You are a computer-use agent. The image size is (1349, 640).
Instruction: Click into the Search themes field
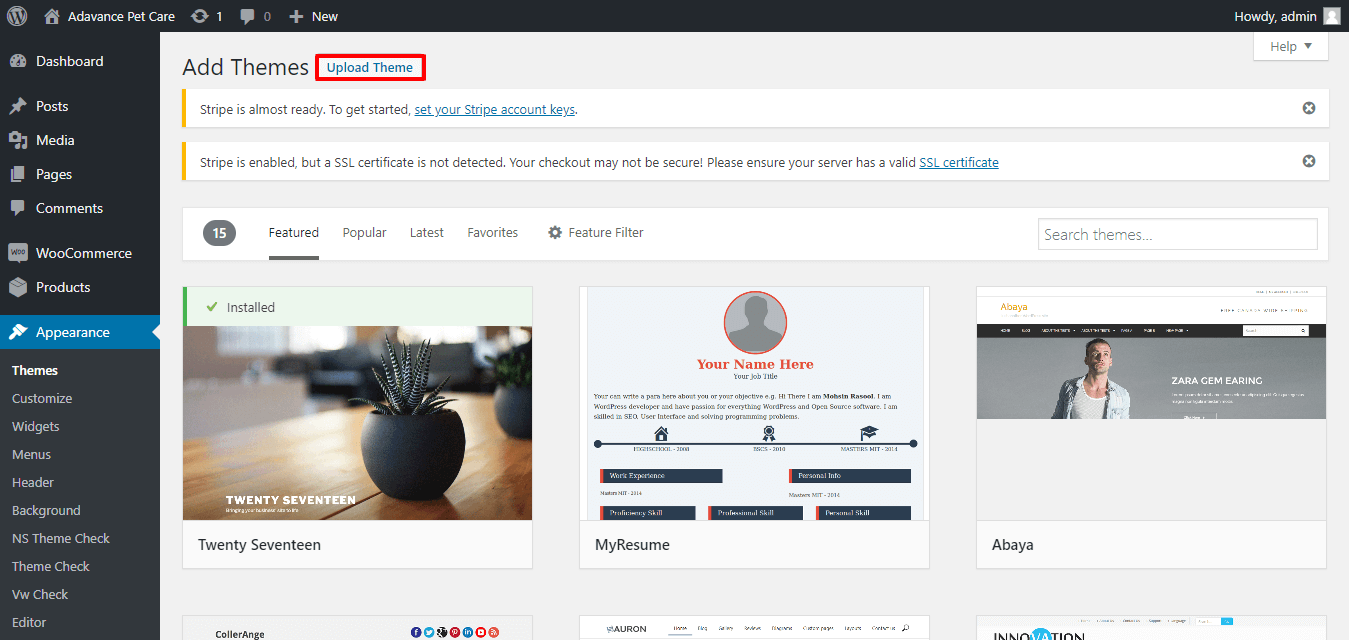coord(1177,234)
